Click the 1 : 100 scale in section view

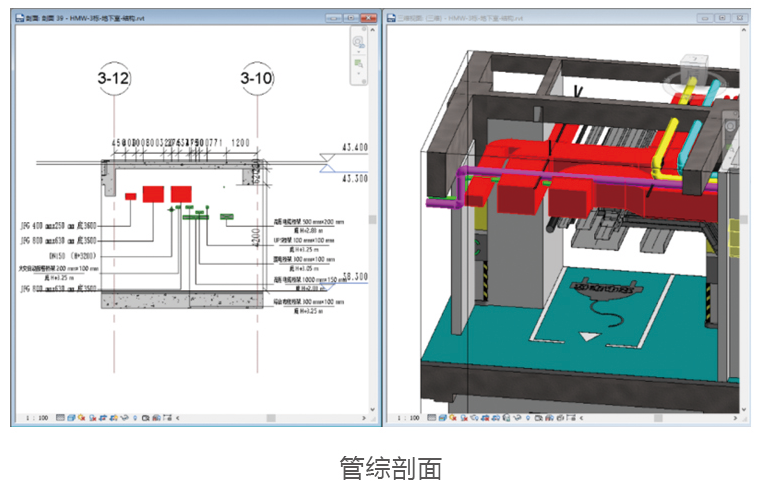pyautogui.click(x=37, y=418)
